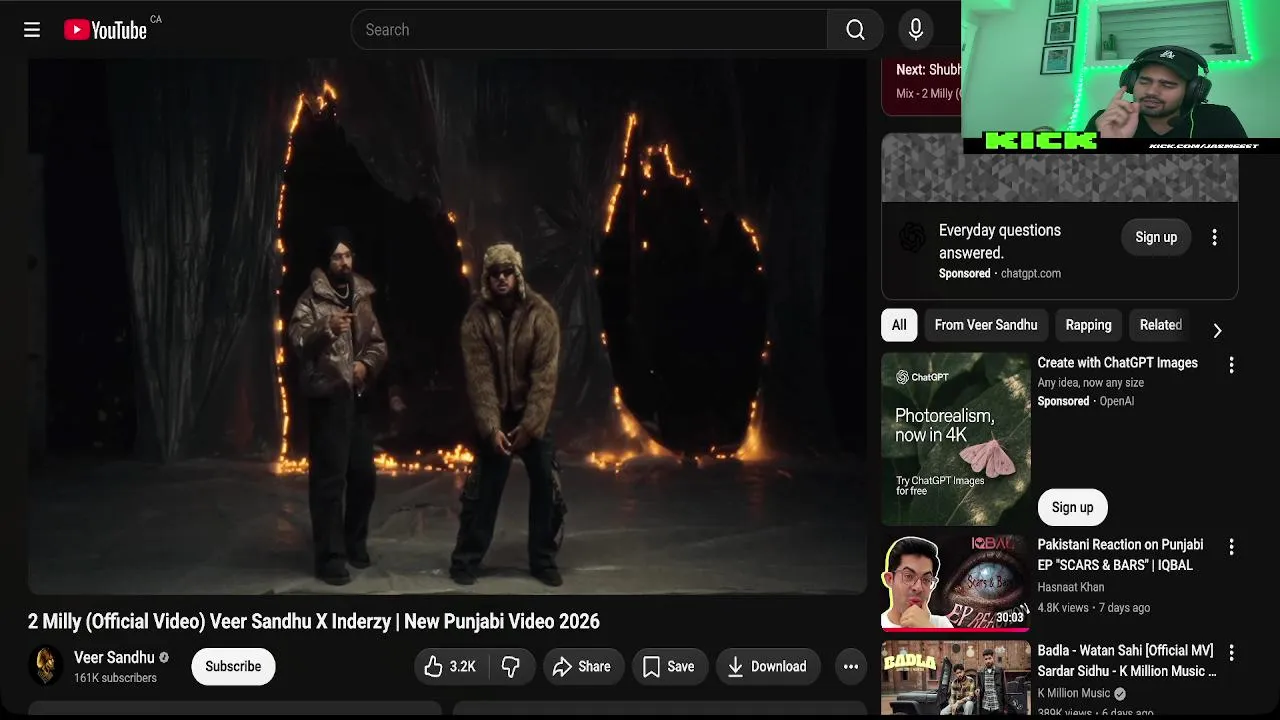1280x720 pixels.
Task: Click the 'Hasnaat Khan' channel name
Action: point(1071,587)
